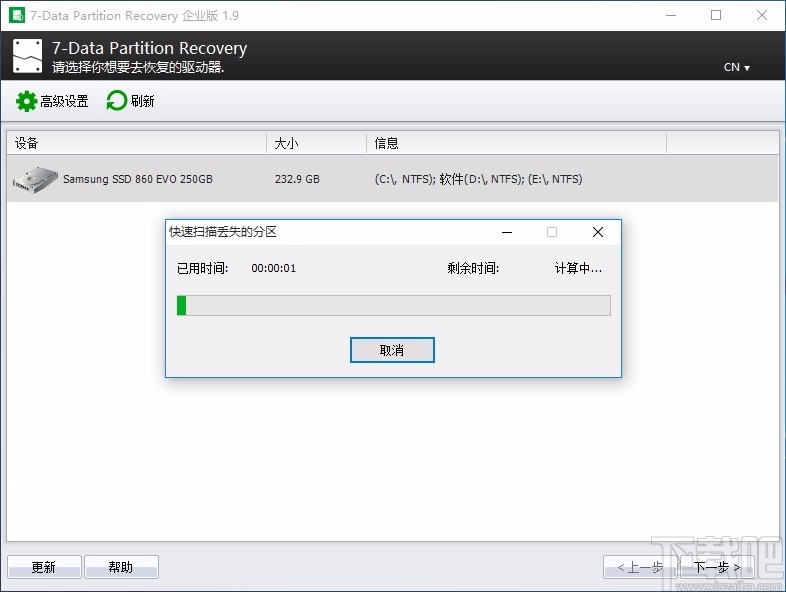Proceed with 下一步> button

(717, 567)
